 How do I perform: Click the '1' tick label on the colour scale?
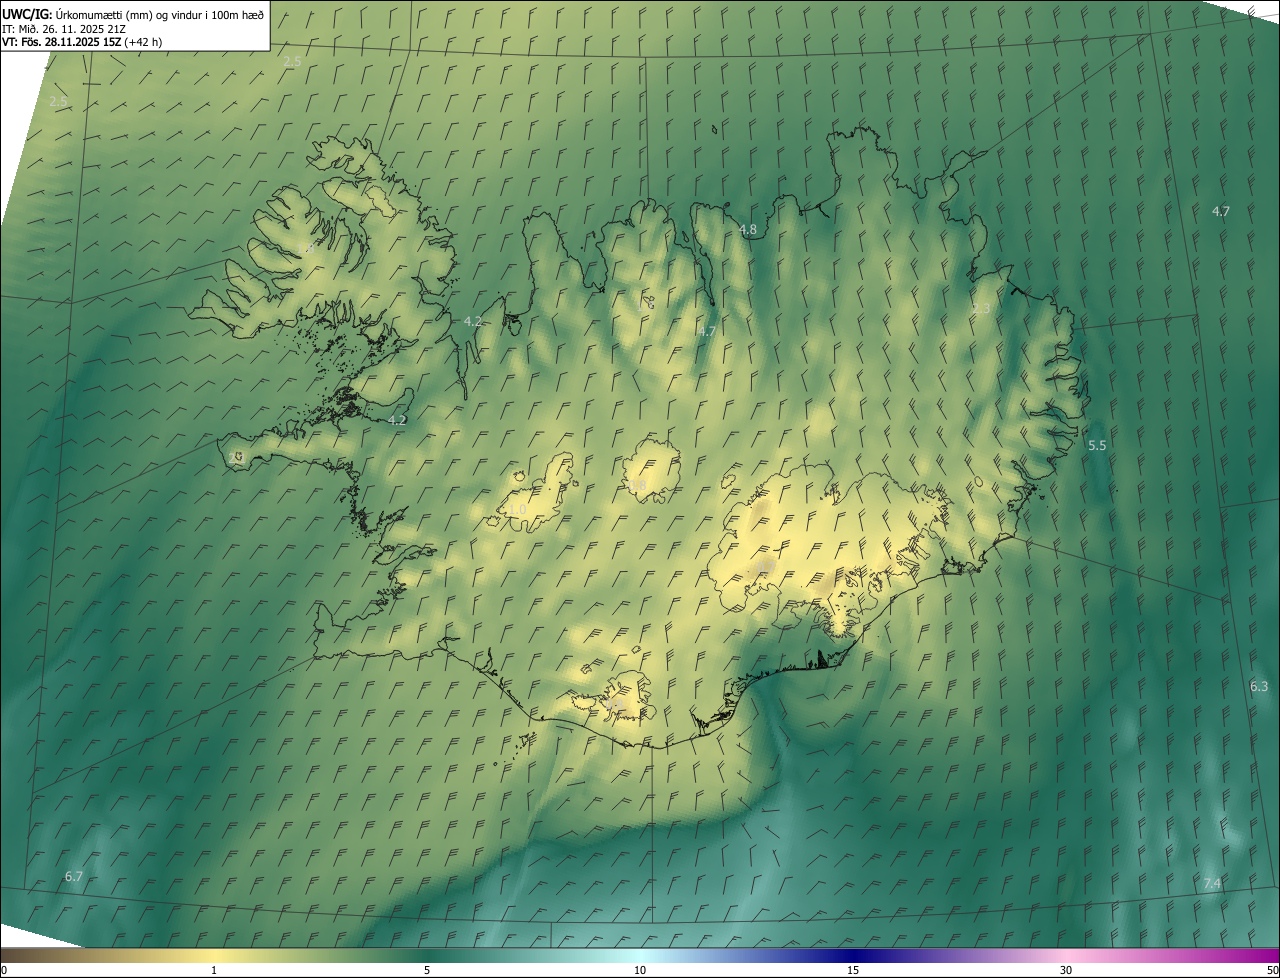(x=214, y=971)
